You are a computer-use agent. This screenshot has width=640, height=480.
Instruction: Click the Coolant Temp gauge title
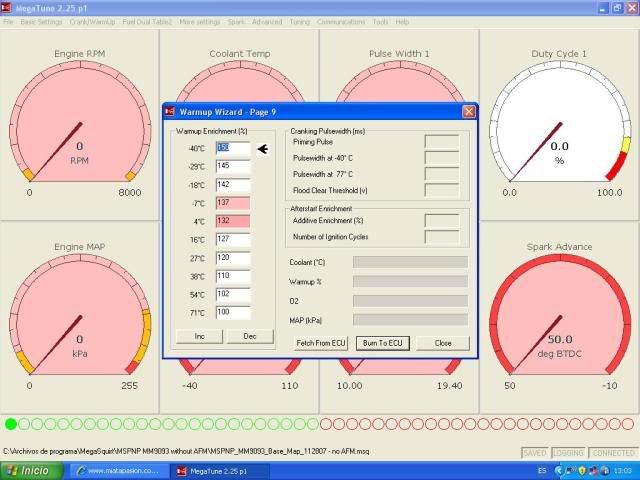coord(240,53)
